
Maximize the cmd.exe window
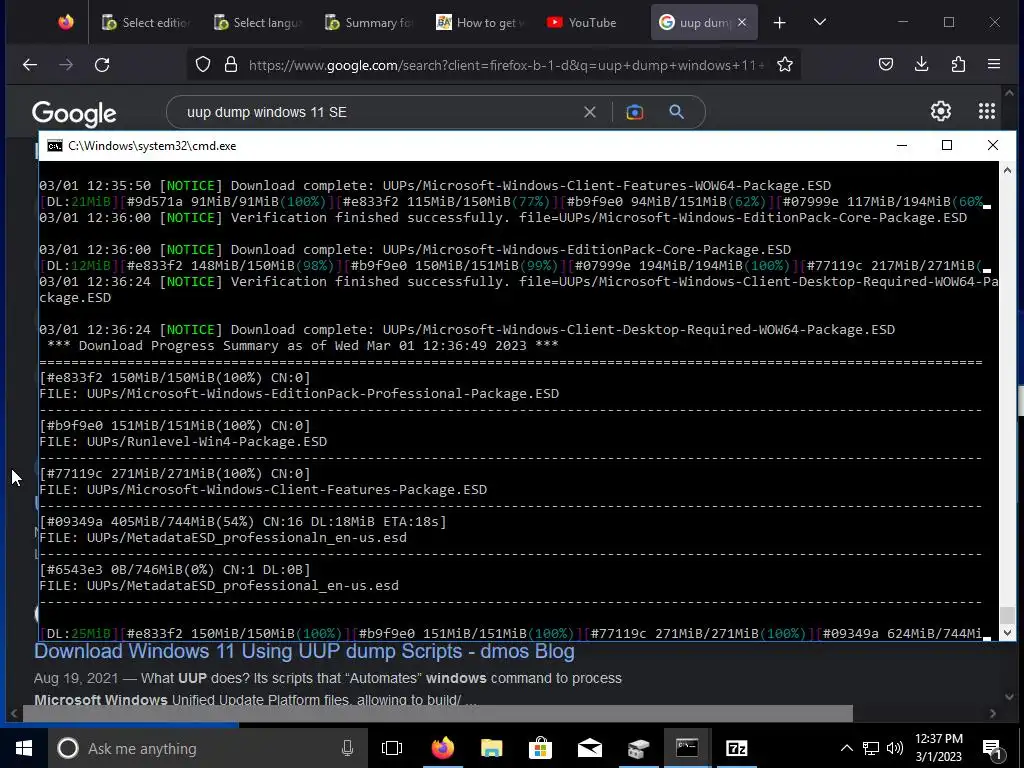click(x=947, y=145)
